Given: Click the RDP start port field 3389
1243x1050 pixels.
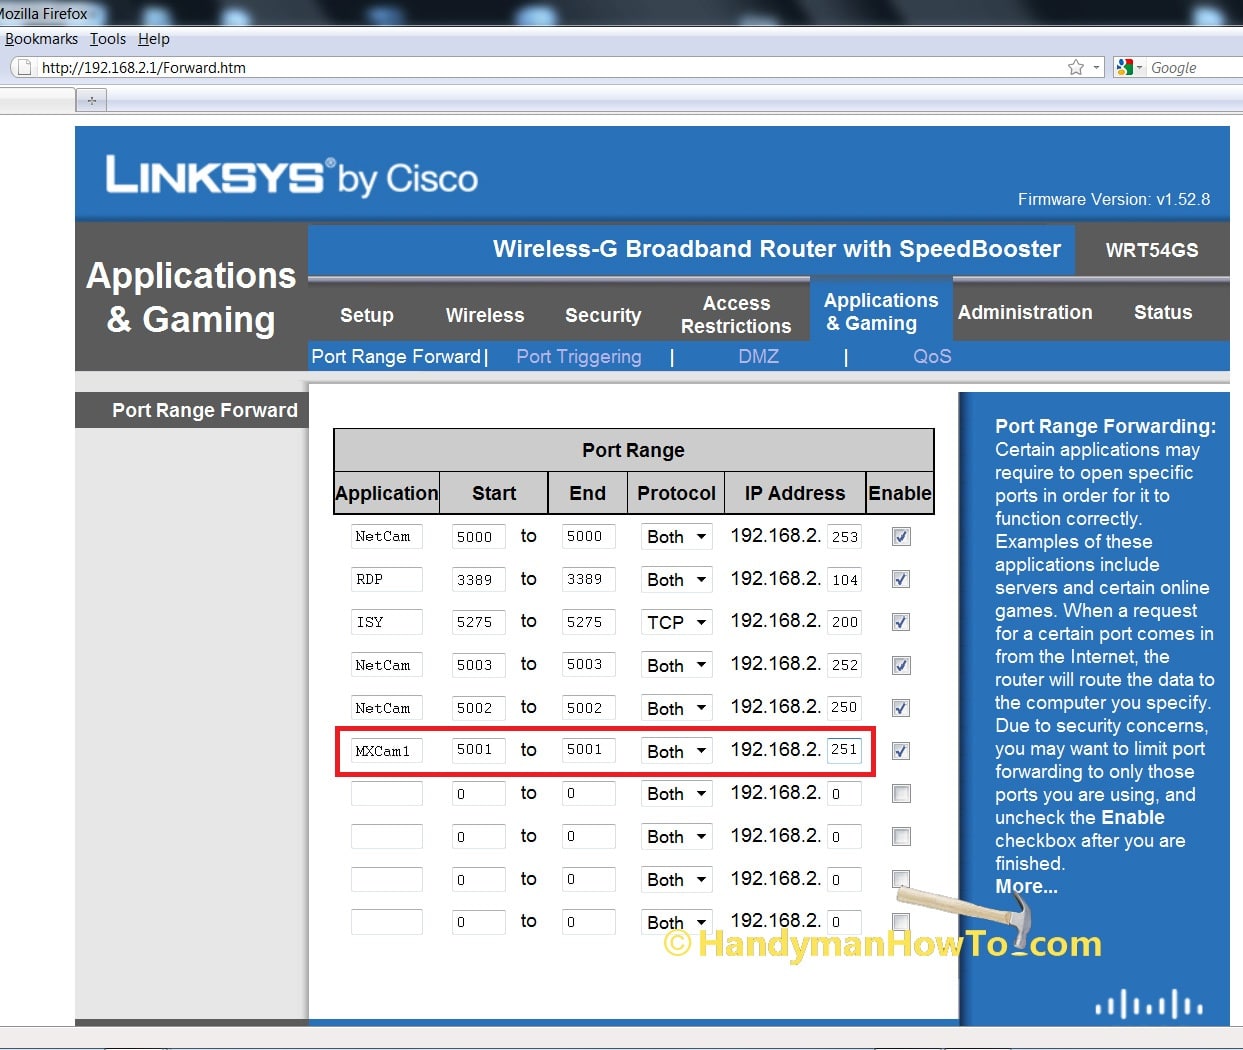Looking at the screenshot, I should pos(478,579).
